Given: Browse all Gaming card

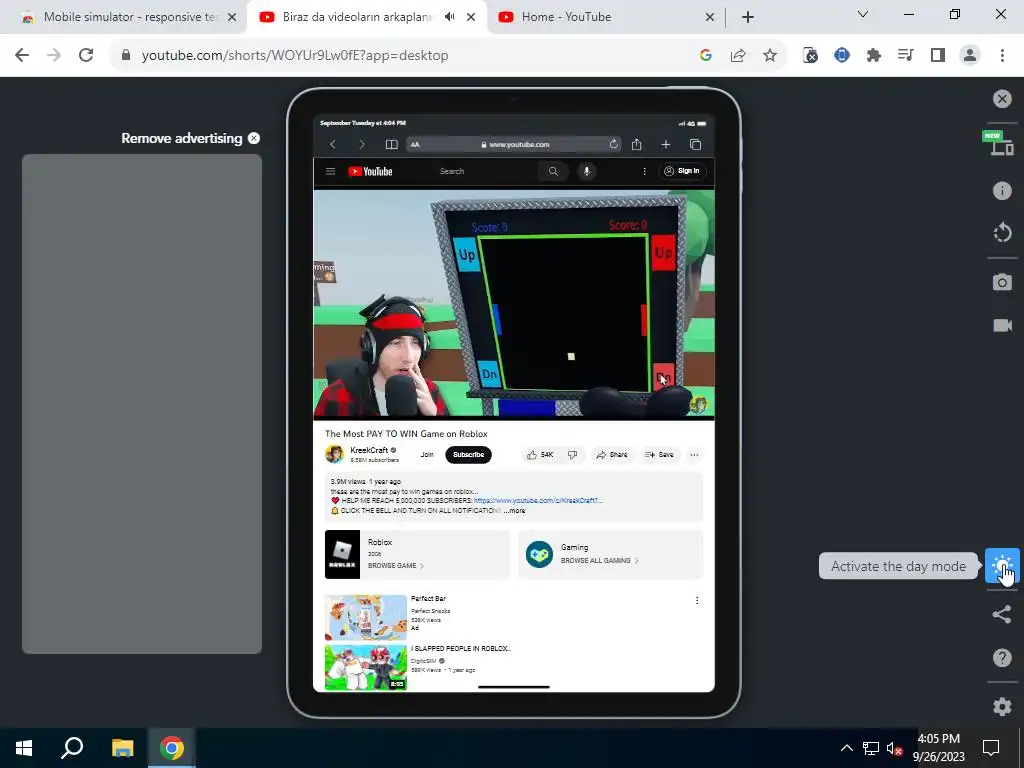Looking at the screenshot, I should click(x=611, y=554).
